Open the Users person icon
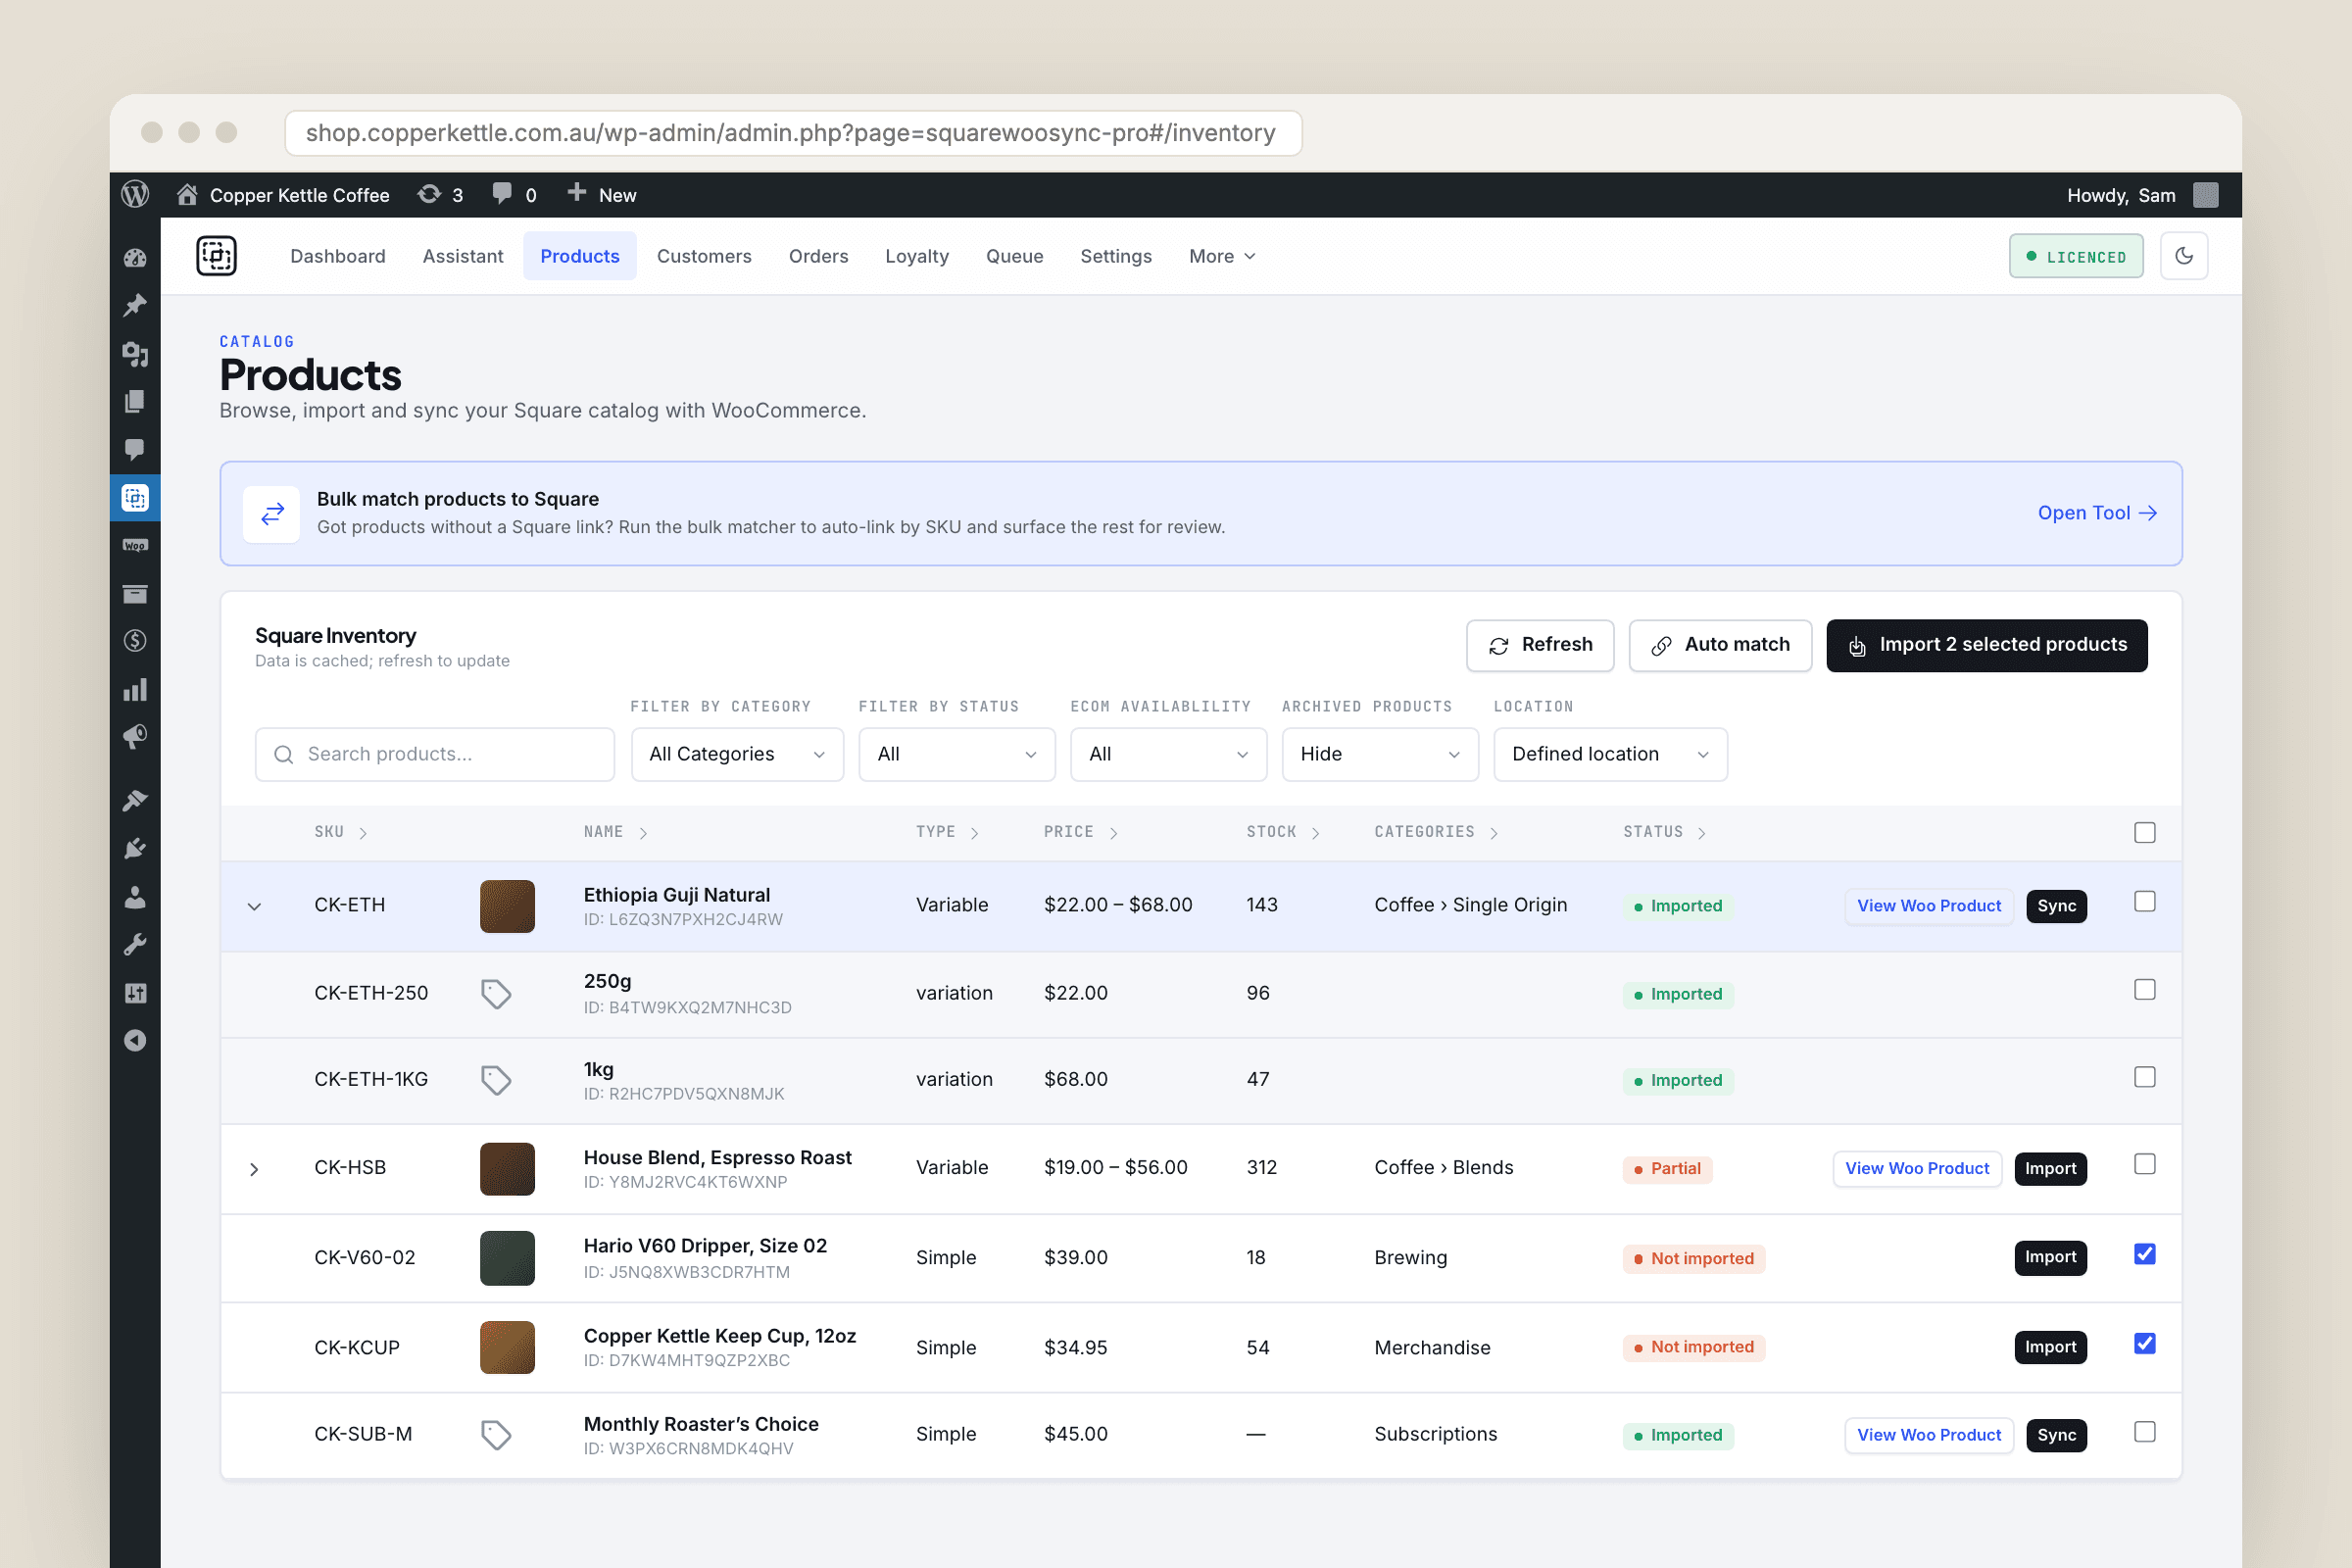The height and width of the screenshot is (1568, 2352). pos(135,897)
